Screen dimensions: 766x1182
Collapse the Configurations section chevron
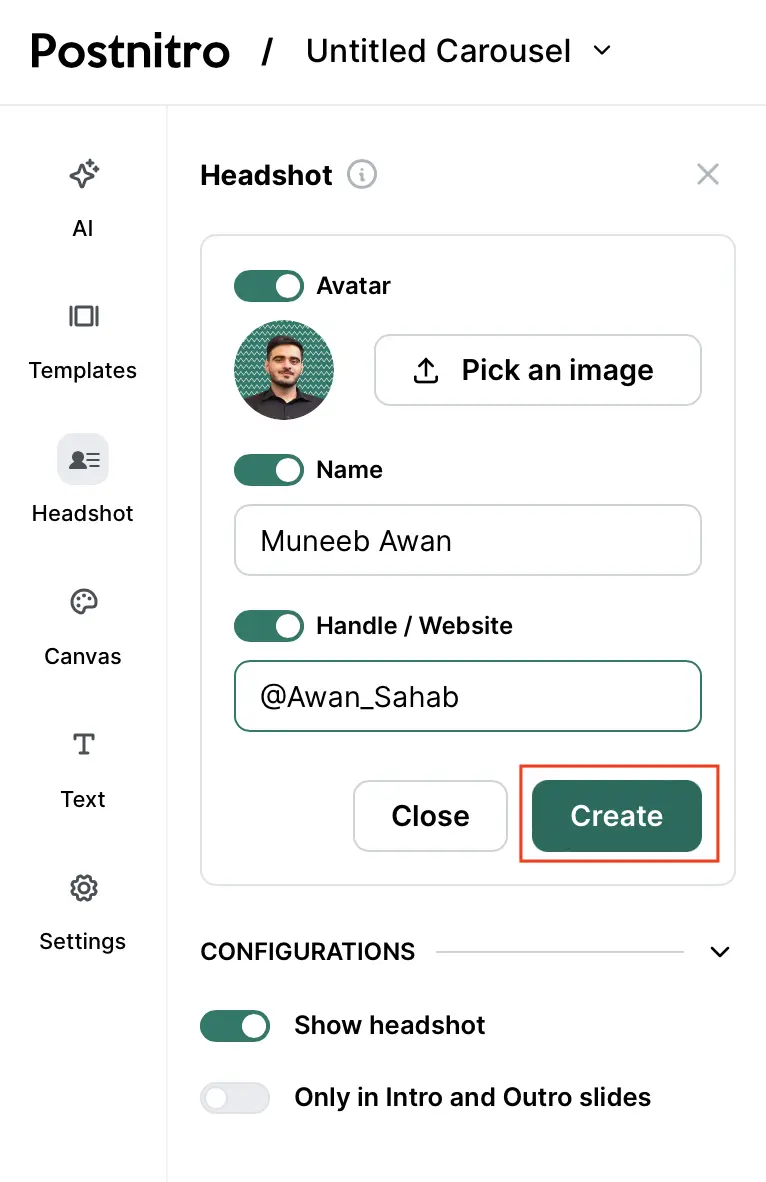pos(719,952)
